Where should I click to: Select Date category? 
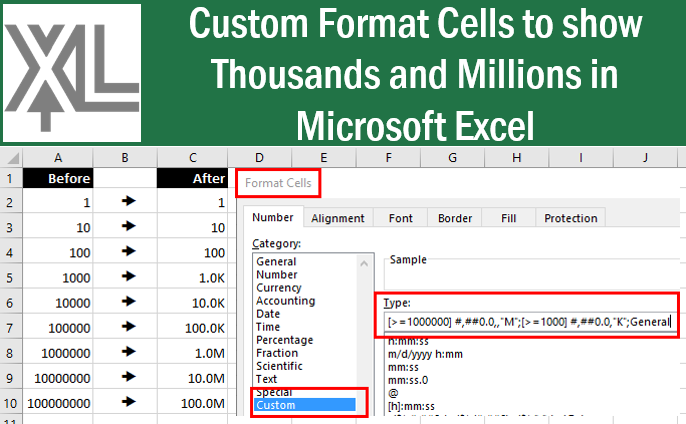[x=305, y=314]
